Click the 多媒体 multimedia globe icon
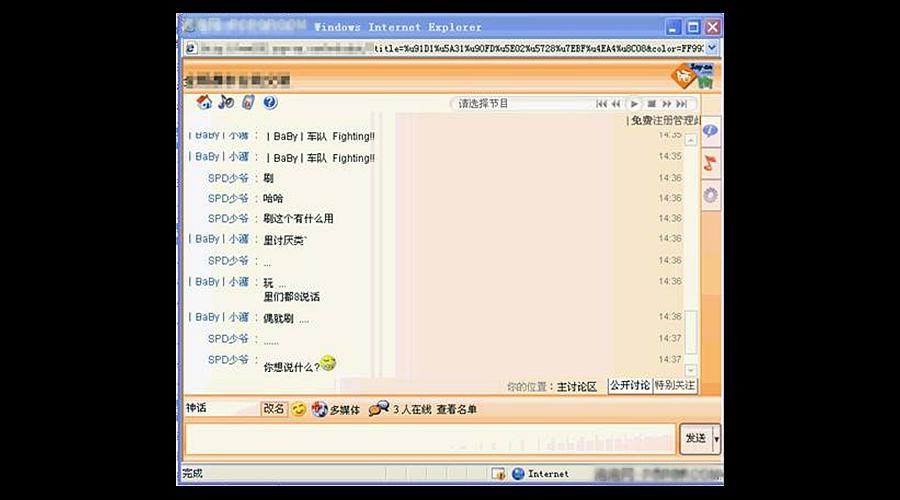Image resolution: width=900 pixels, height=500 pixels. click(x=319, y=409)
